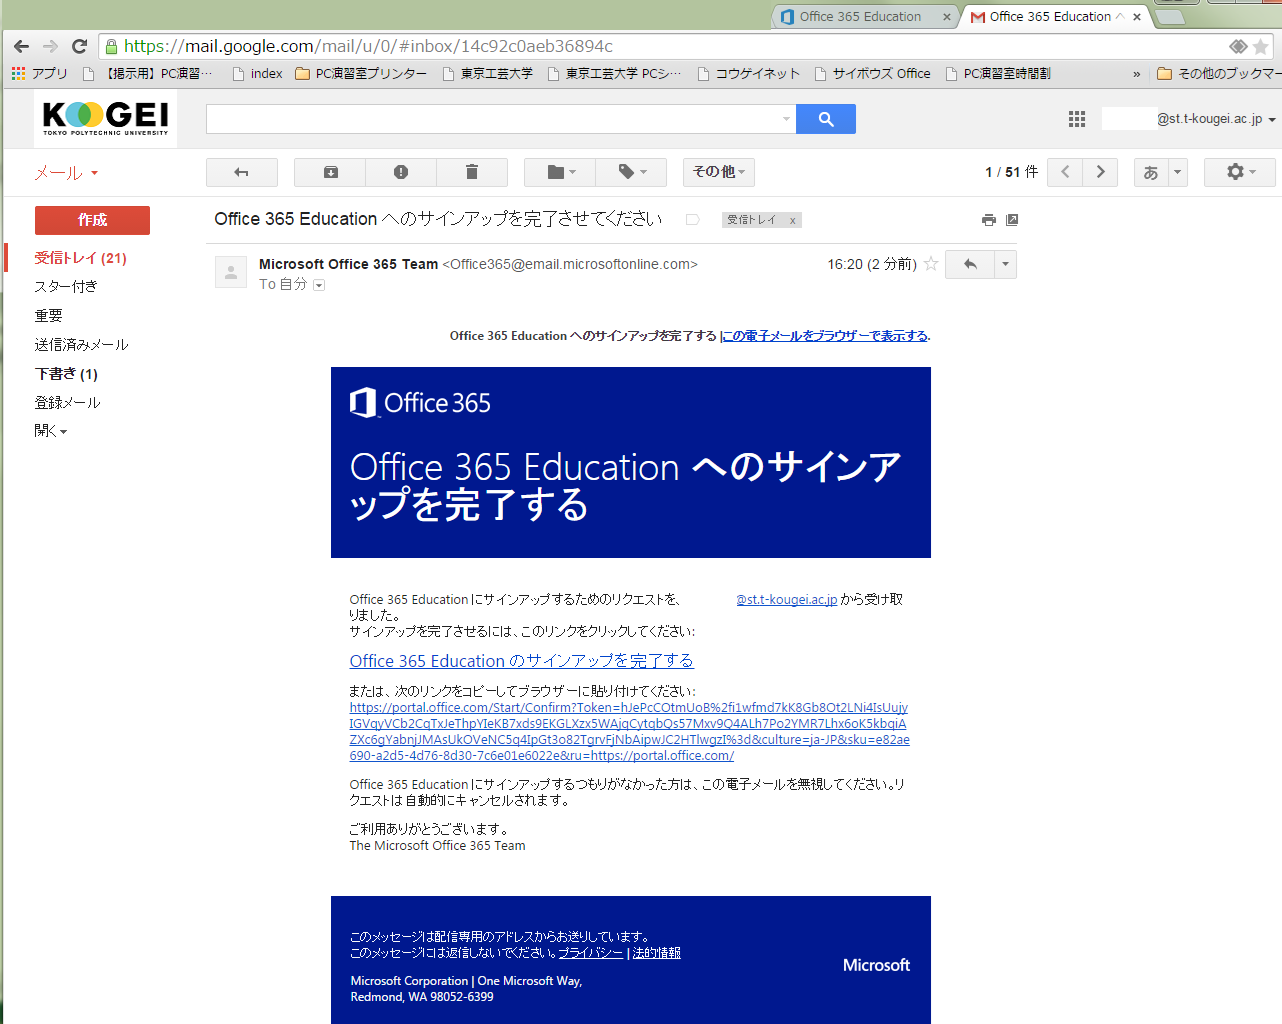Viewport: 1282px width, 1024px height.
Task: Open search options dropdown arrow
Action: pos(786,119)
